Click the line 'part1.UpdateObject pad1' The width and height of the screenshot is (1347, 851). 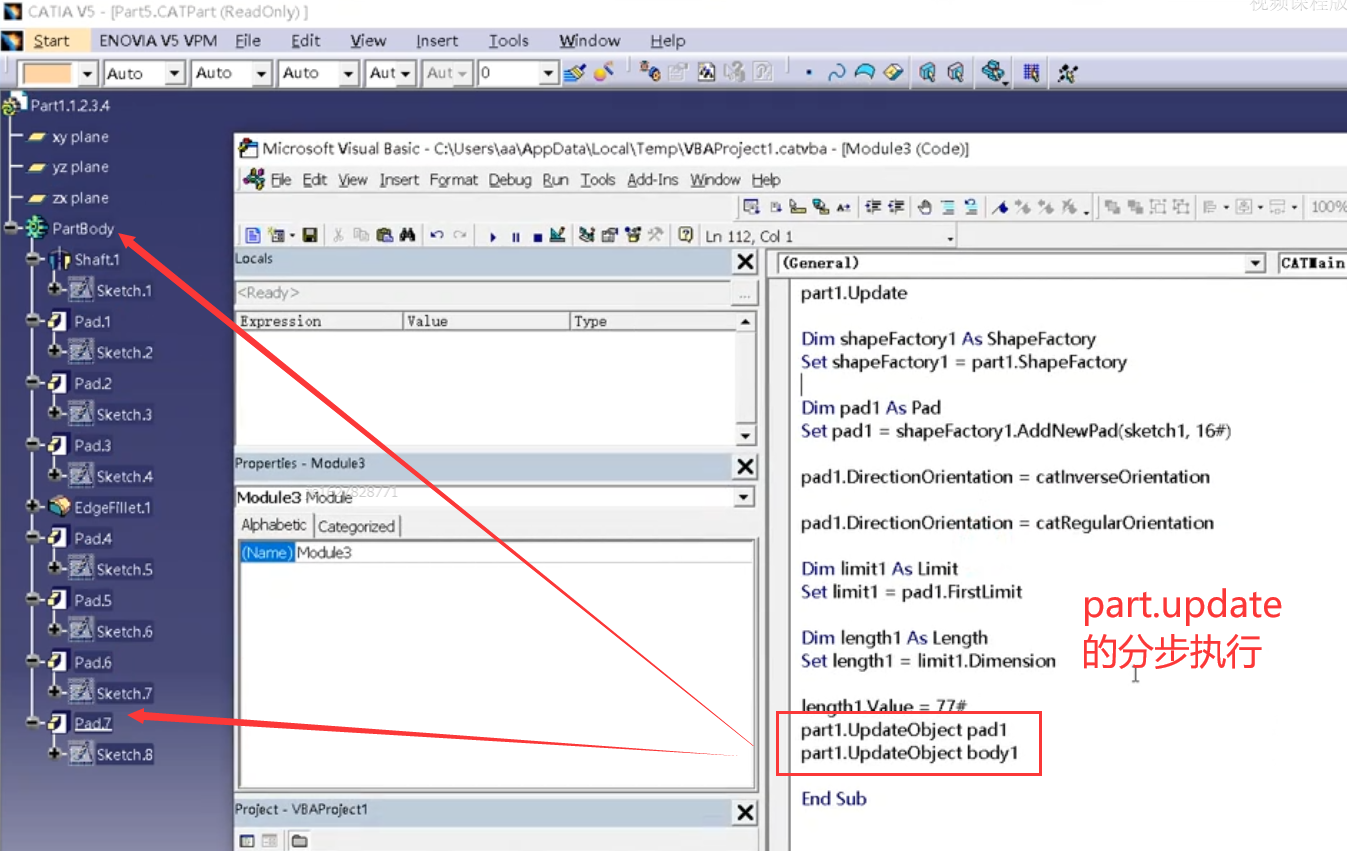(904, 729)
